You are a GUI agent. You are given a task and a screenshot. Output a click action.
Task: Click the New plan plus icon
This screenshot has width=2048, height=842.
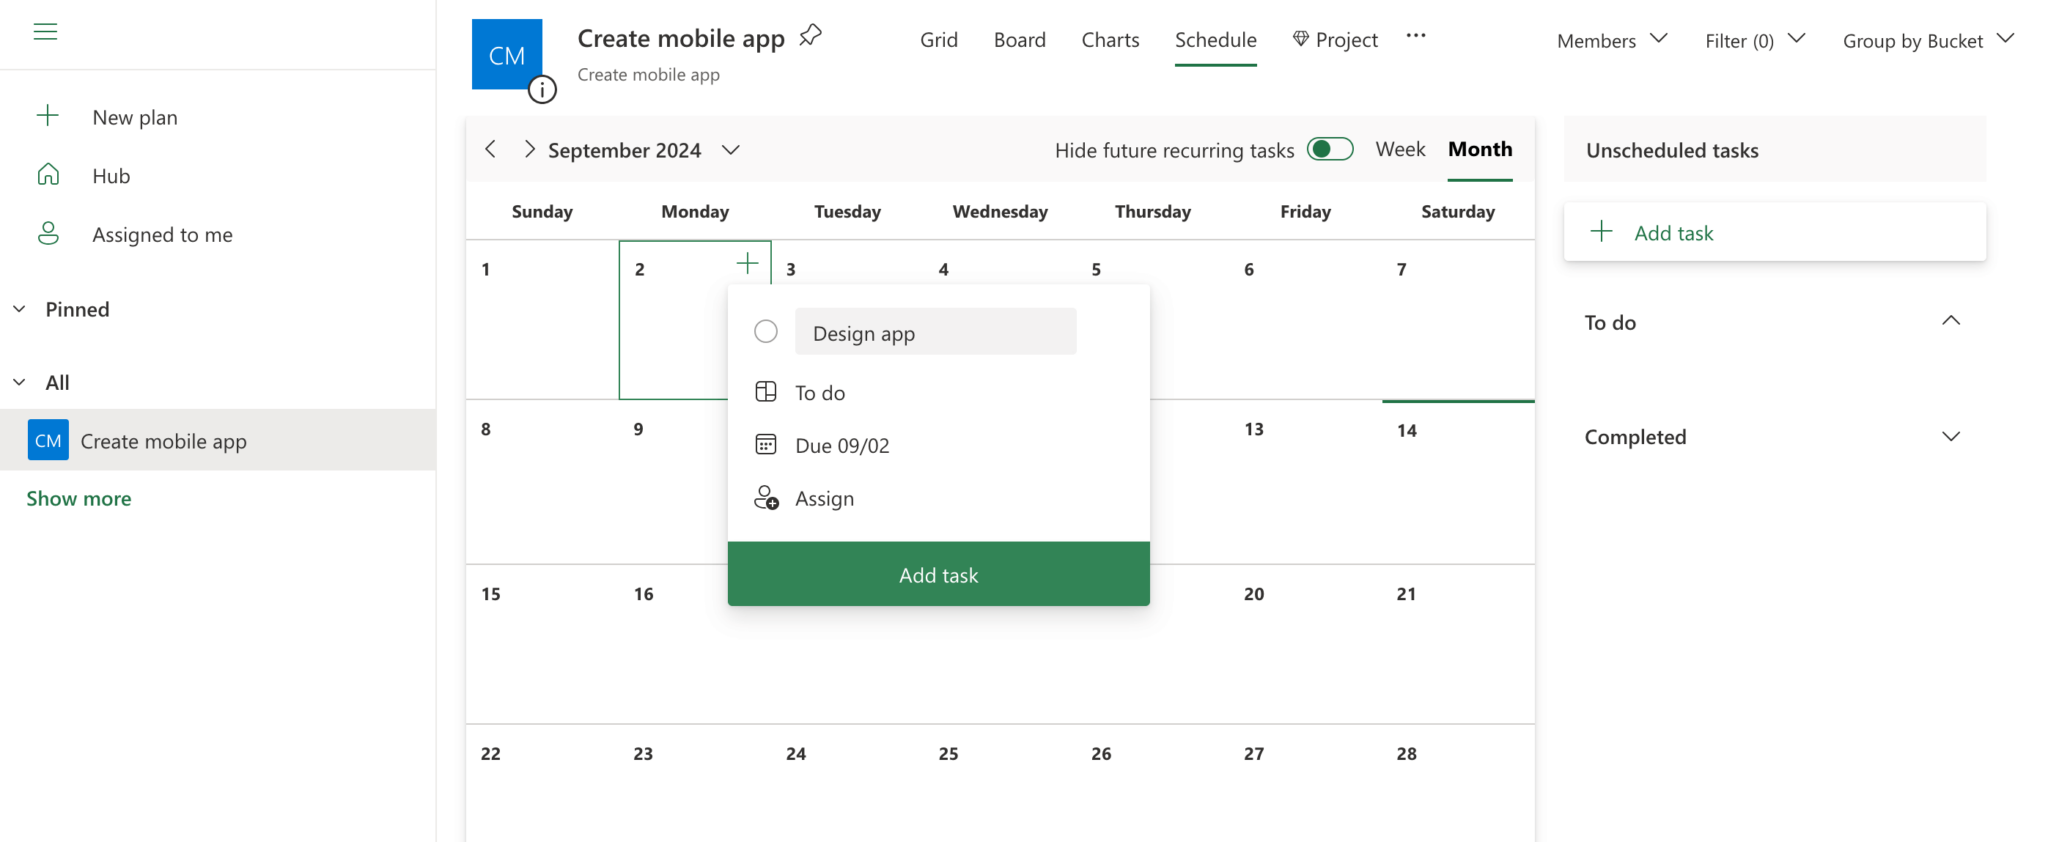tap(47, 116)
